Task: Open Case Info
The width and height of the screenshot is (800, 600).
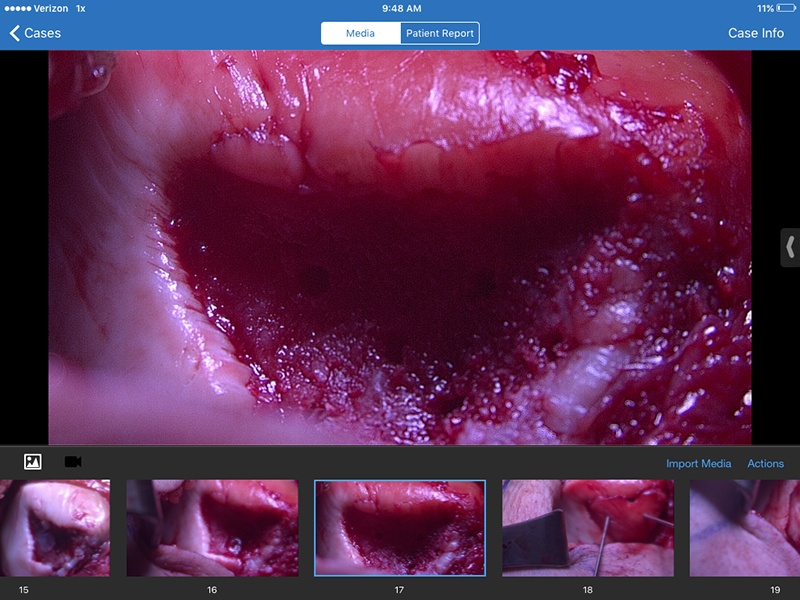Action: click(x=756, y=33)
